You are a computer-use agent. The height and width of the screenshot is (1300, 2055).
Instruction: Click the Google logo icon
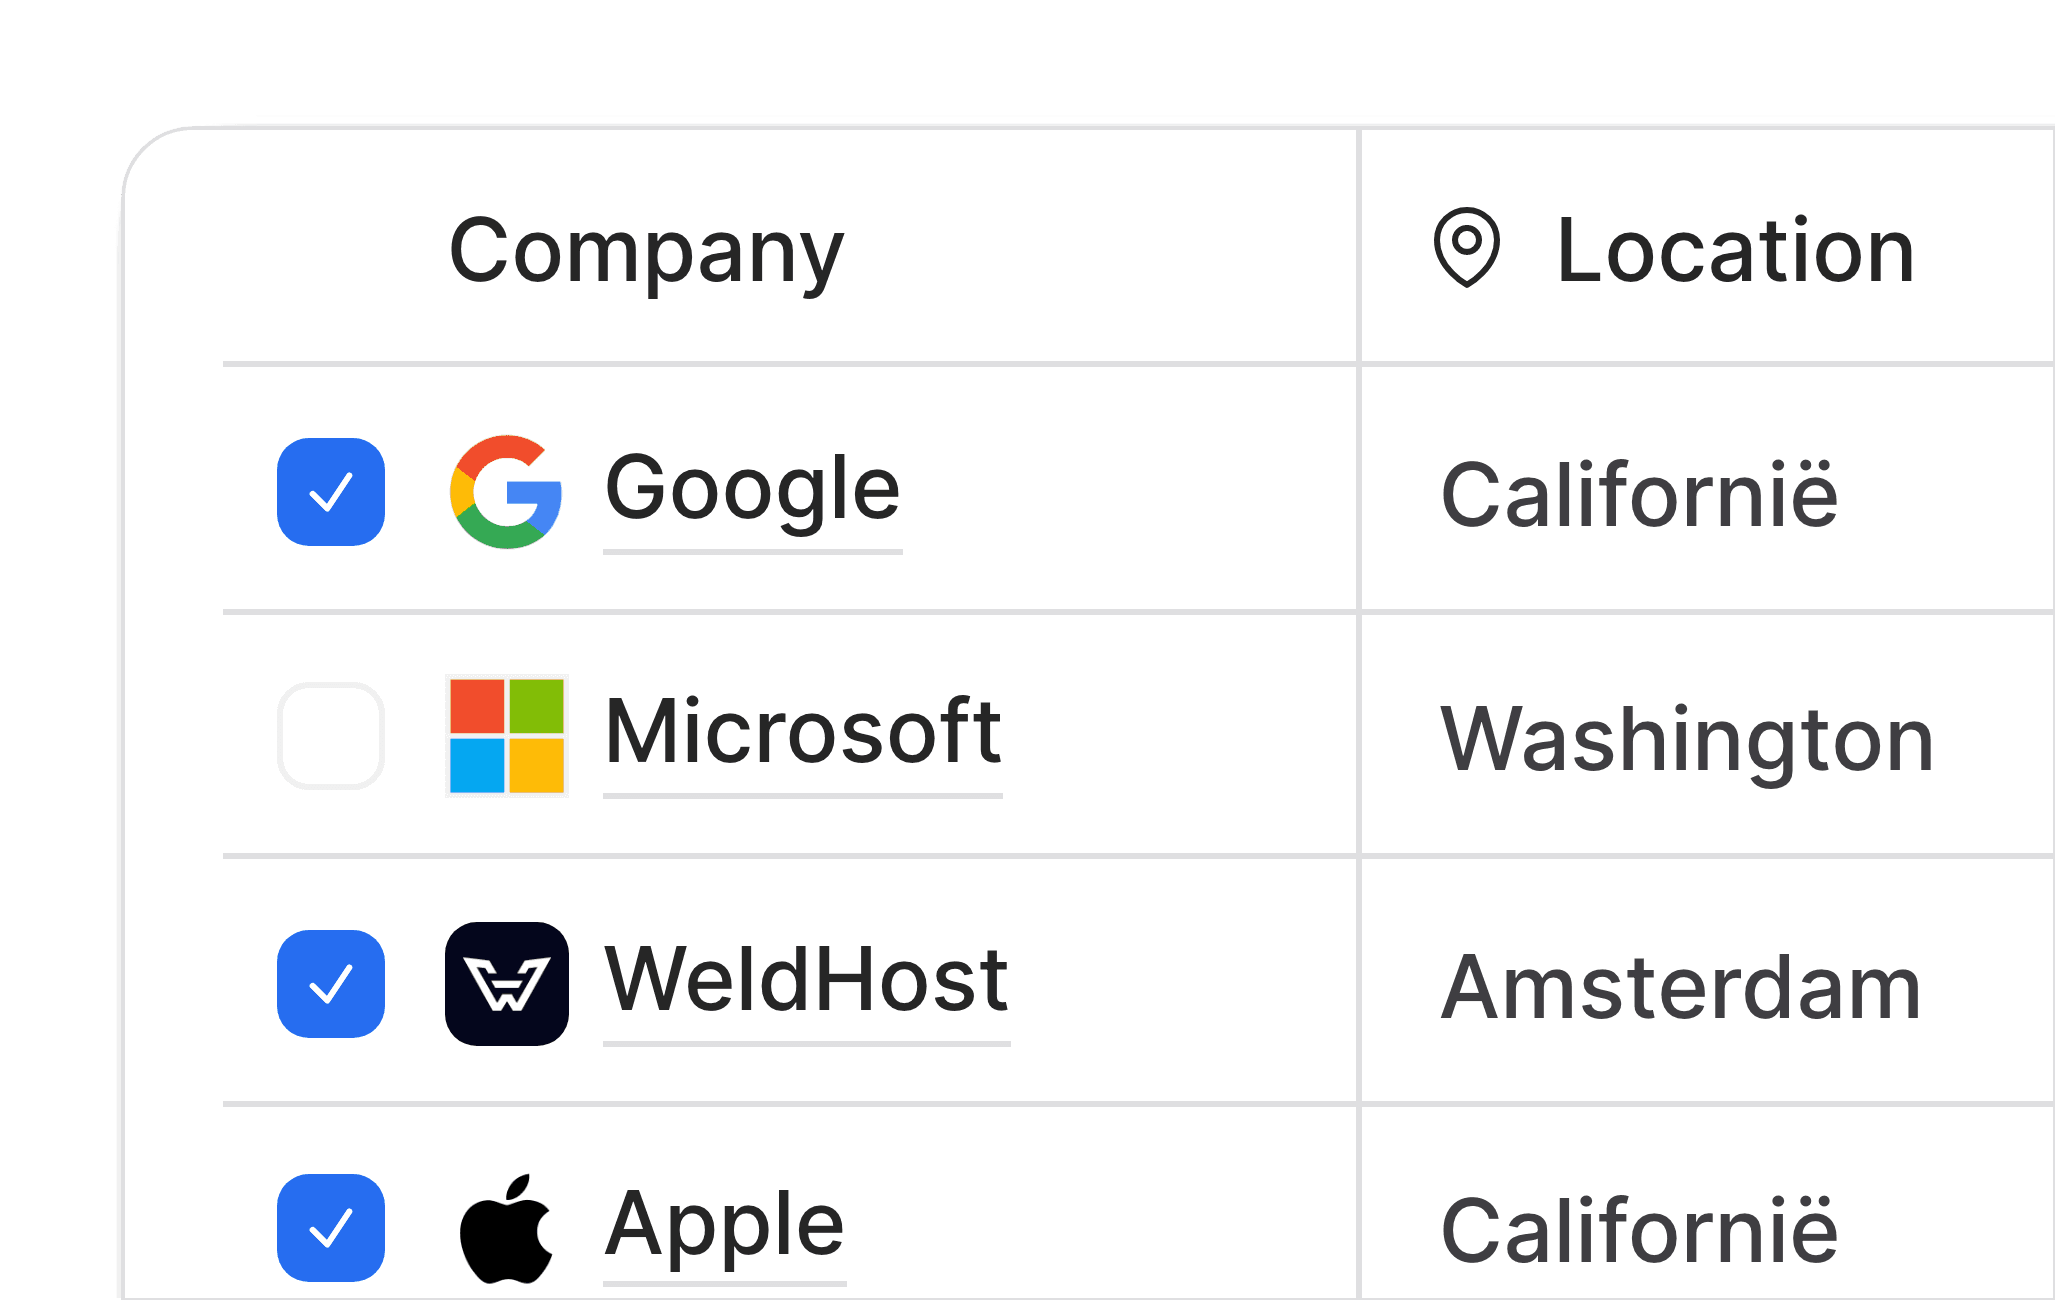(x=506, y=492)
